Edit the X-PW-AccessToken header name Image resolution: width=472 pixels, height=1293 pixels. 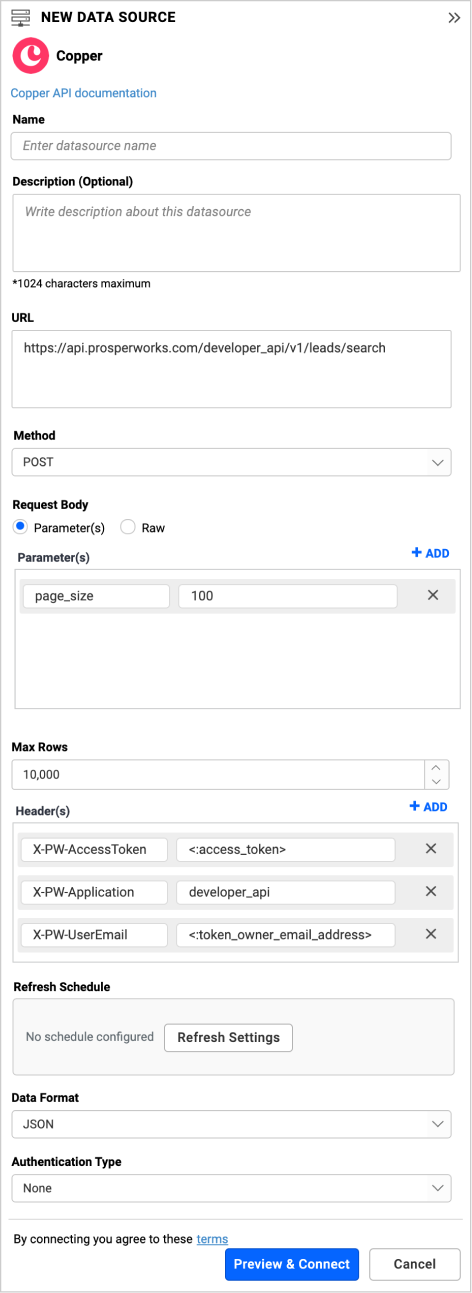click(x=94, y=849)
